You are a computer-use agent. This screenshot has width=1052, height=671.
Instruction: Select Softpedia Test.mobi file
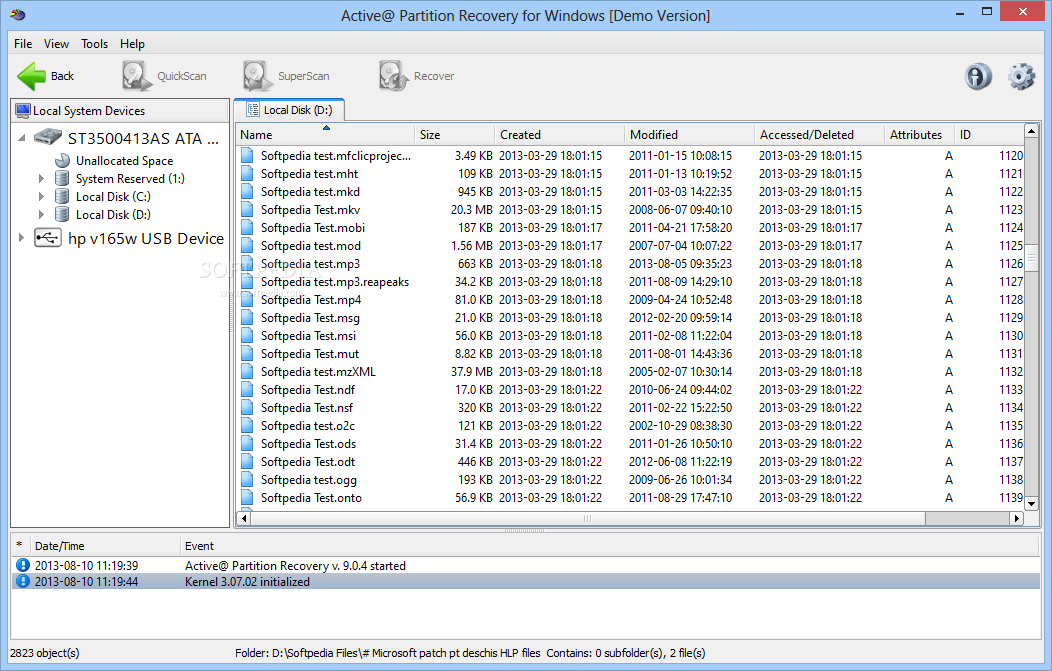631,228
